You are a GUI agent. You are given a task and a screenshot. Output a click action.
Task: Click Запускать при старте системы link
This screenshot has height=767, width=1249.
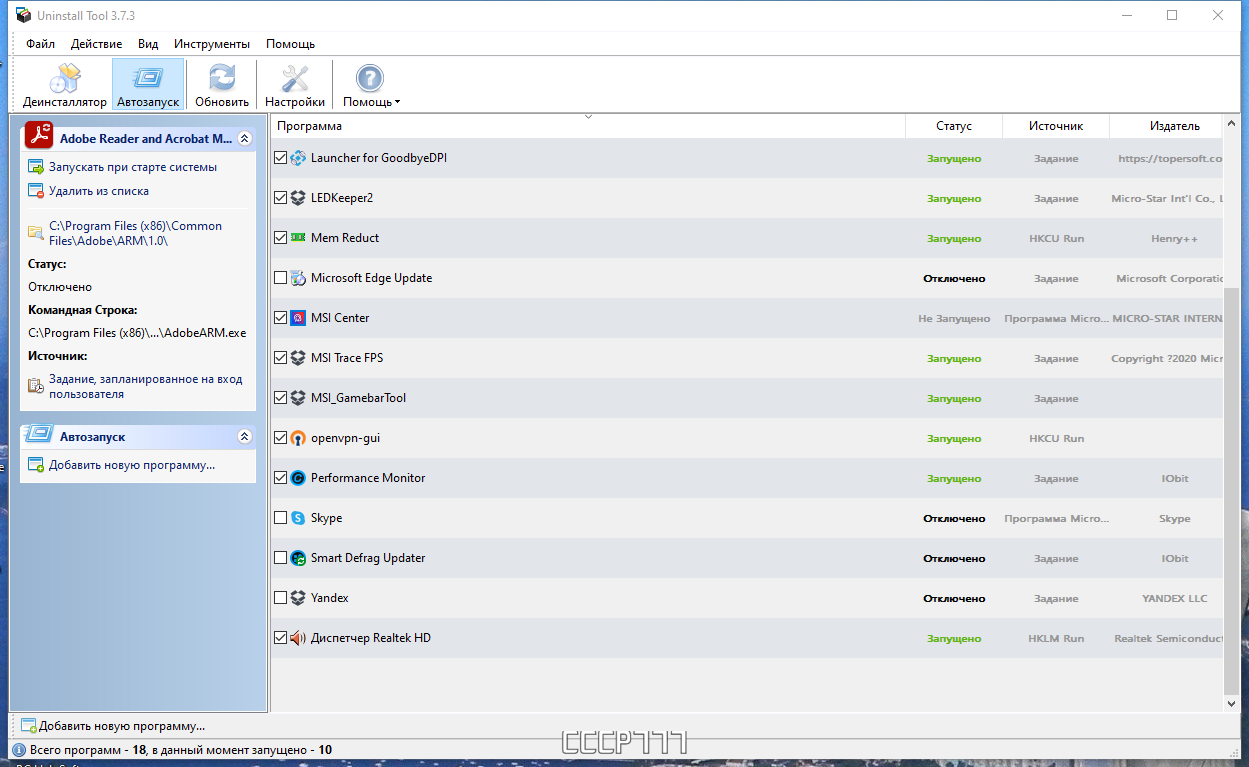[x=133, y=167]
